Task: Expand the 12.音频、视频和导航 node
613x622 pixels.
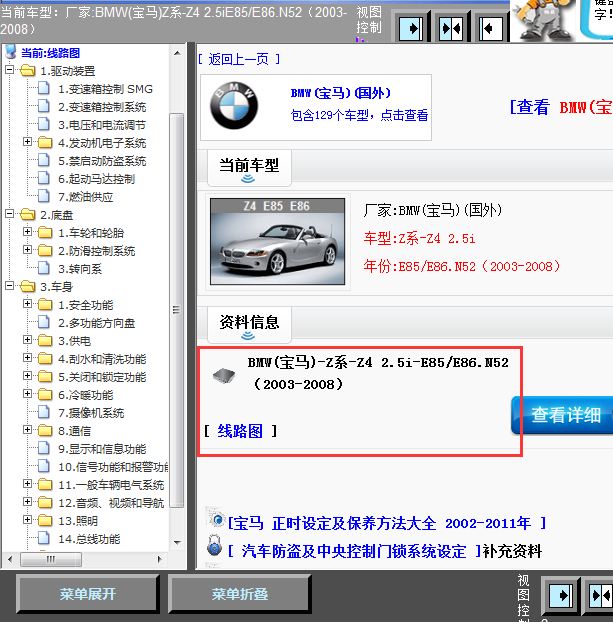Action: click(x=27, y=502)
